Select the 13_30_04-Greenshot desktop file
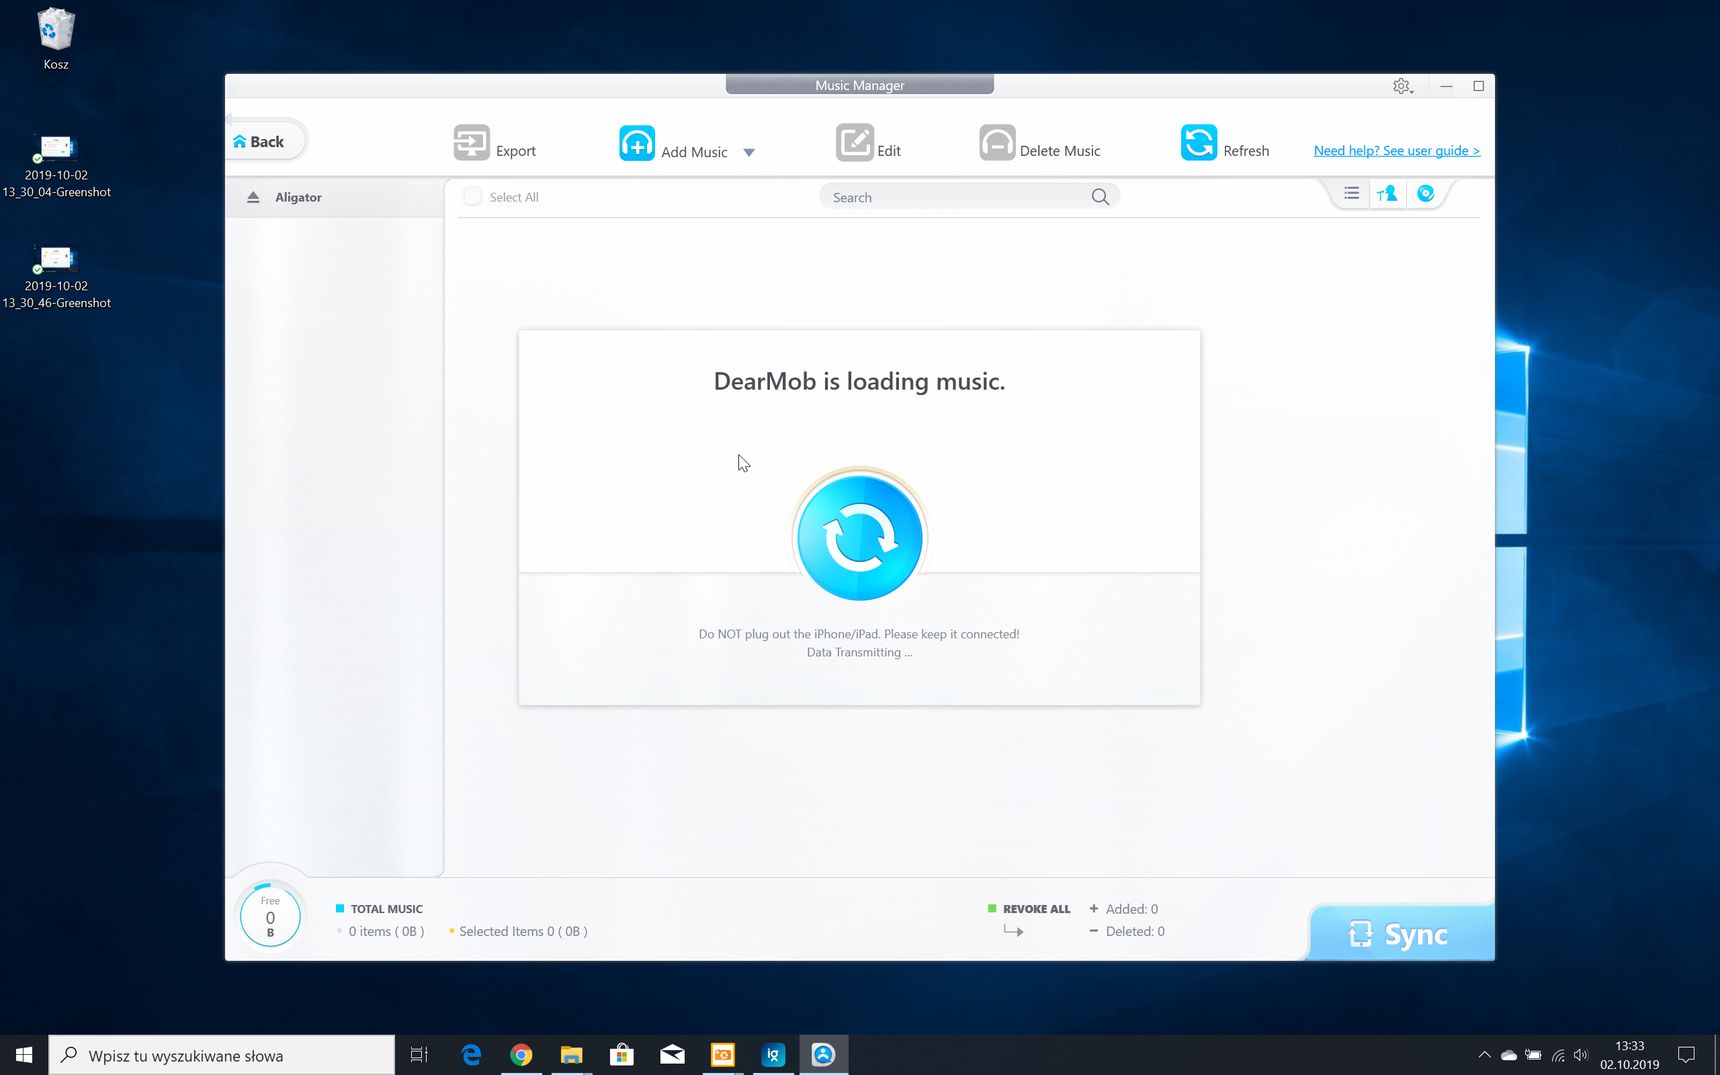Viewport: 1720px width, 1075px height. 56,165
